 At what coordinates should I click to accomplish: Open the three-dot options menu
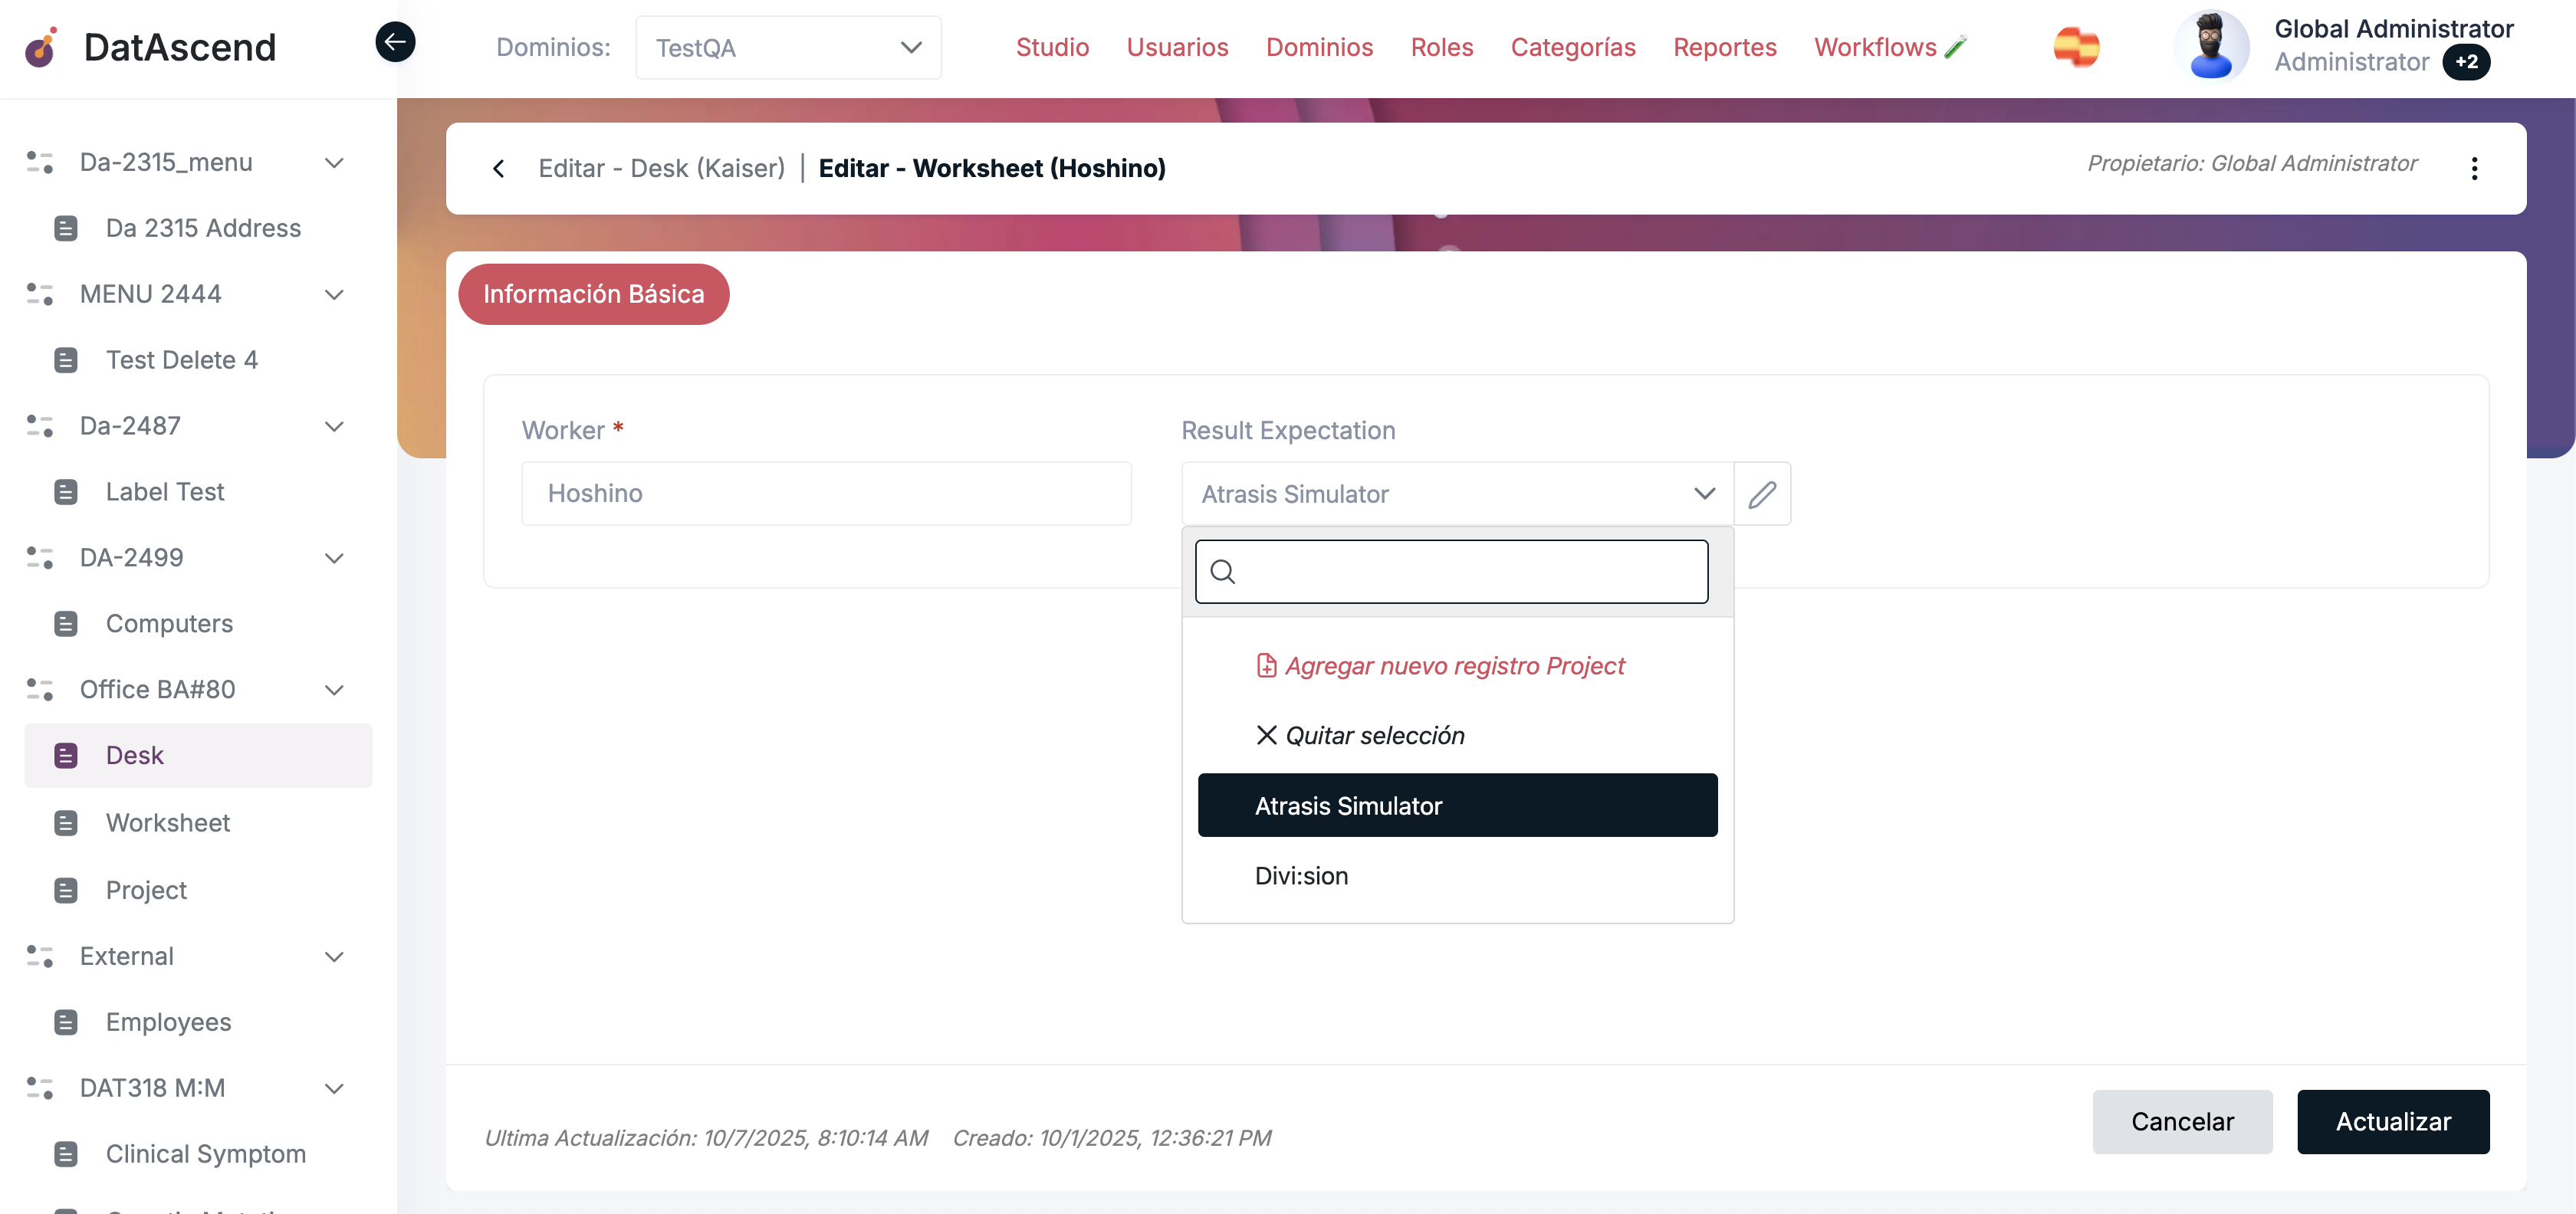(2474, 168)
